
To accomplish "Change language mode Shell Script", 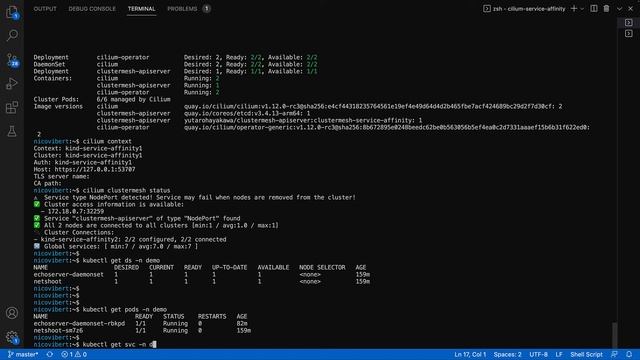I will pos(586,354).
